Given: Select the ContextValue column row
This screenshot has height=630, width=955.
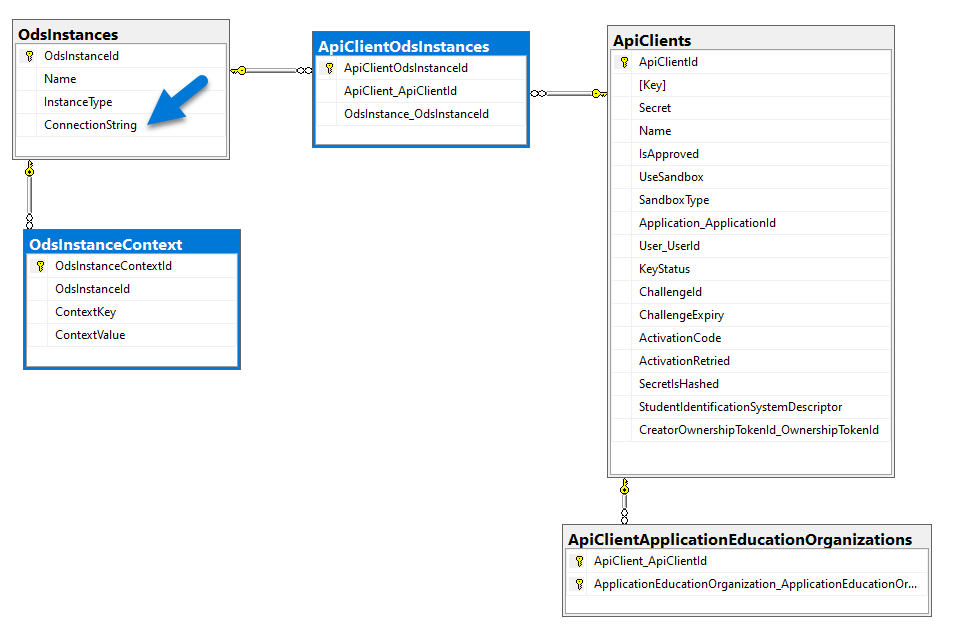Looking at the screenshot, I should click(x=132, y=335).
